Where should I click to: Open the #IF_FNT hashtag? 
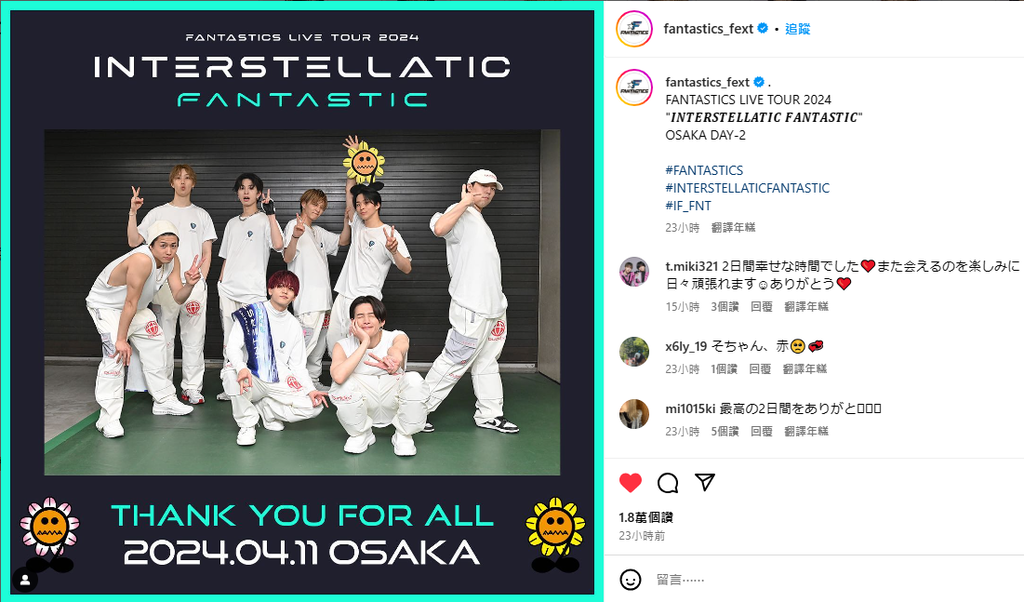tap(688, 206)
